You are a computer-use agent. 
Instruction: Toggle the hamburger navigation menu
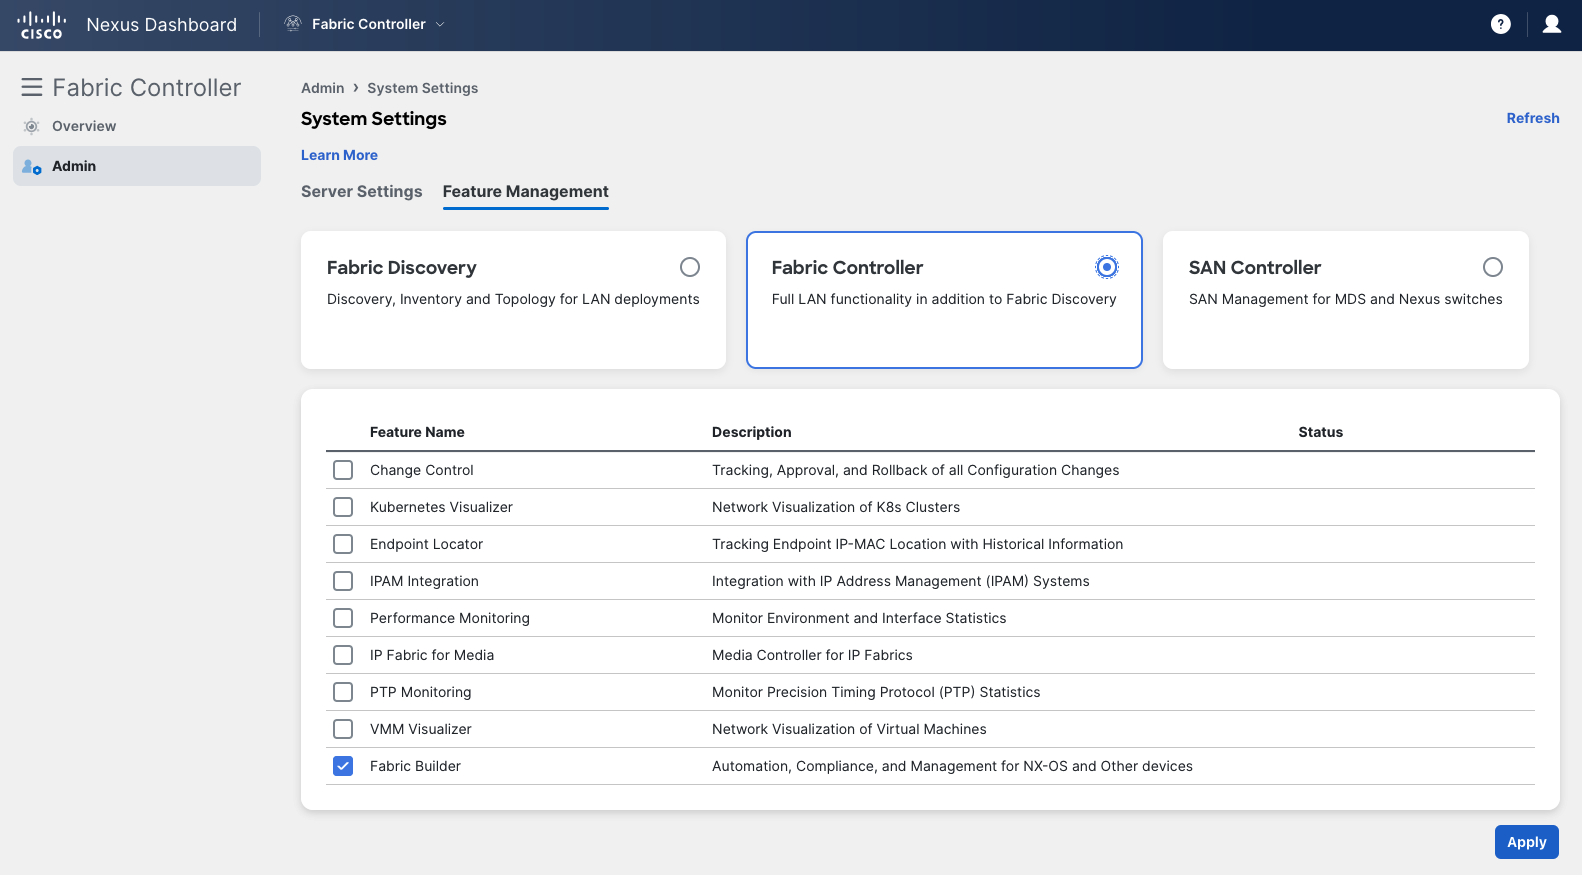pos(32,88)
